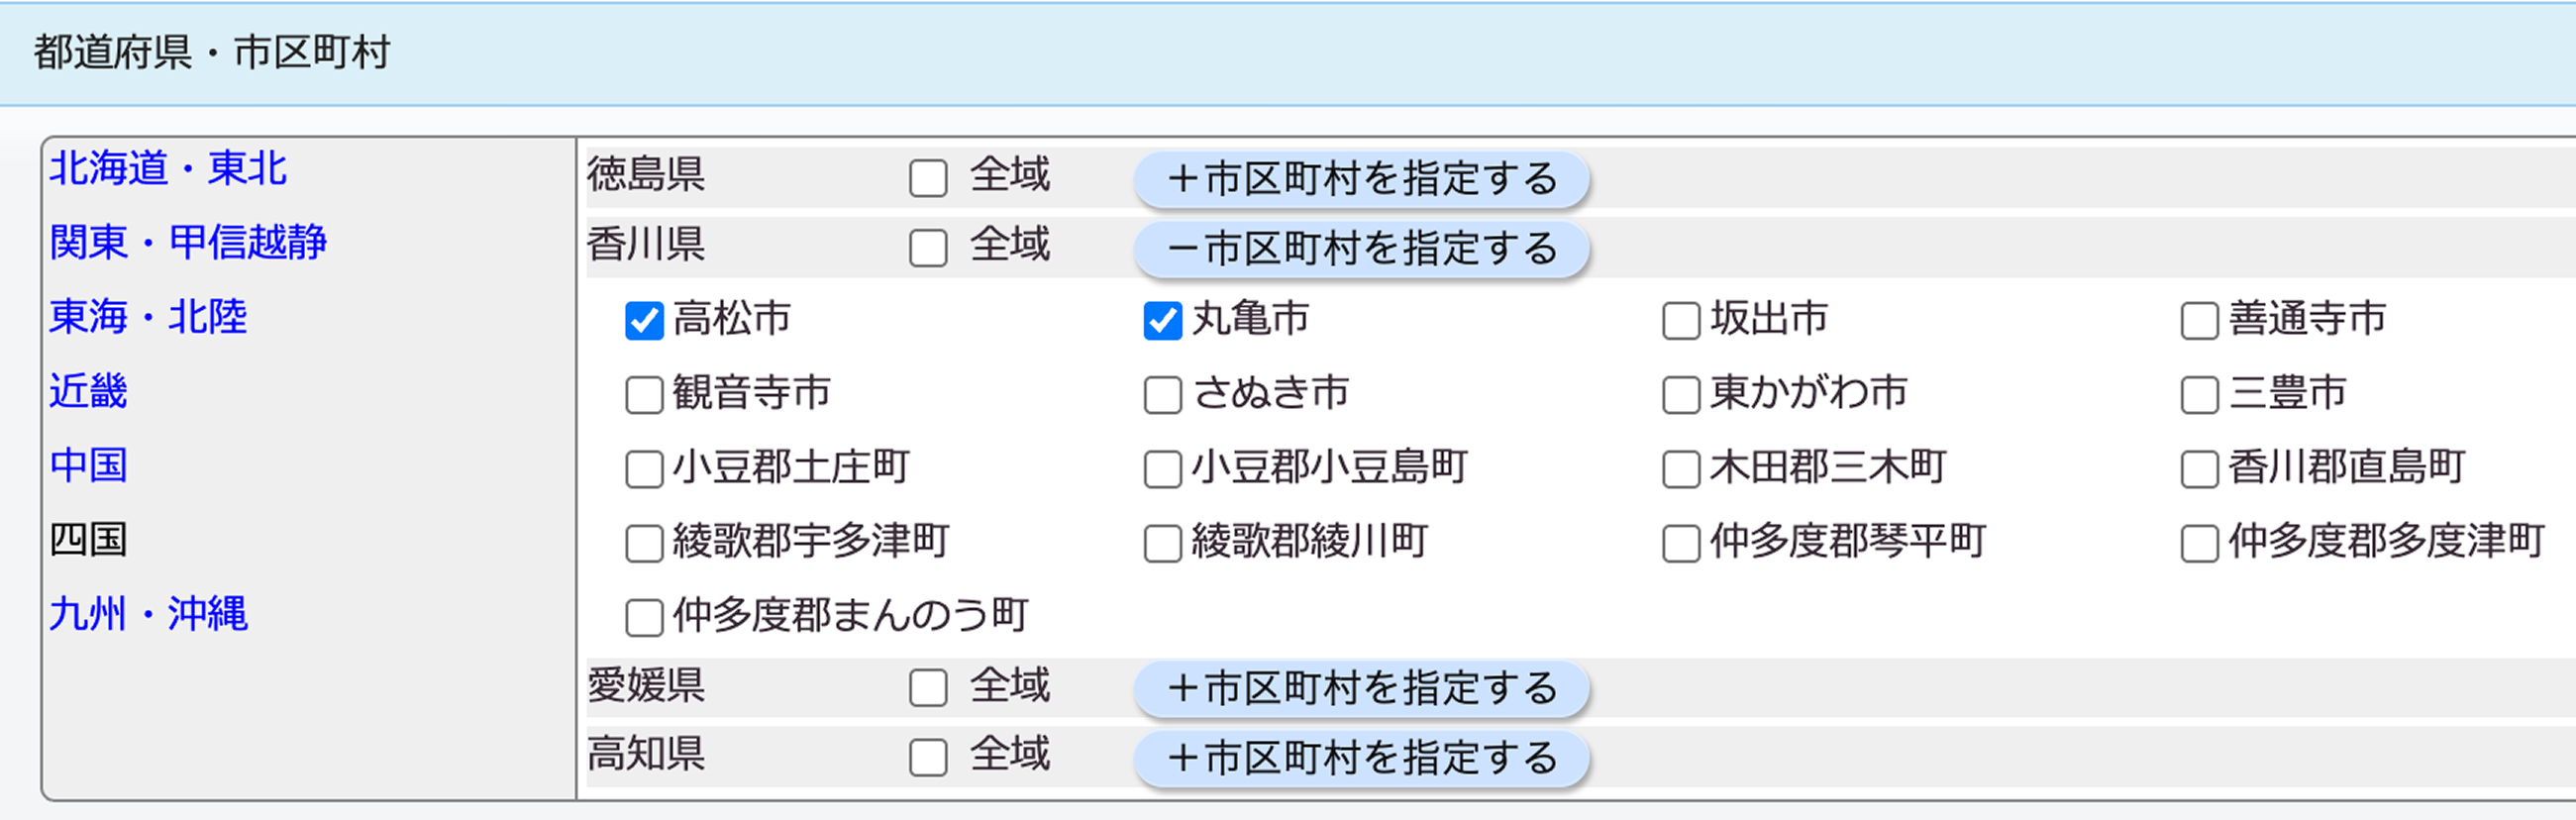Select the 観音寺市 checkbox

644,395
